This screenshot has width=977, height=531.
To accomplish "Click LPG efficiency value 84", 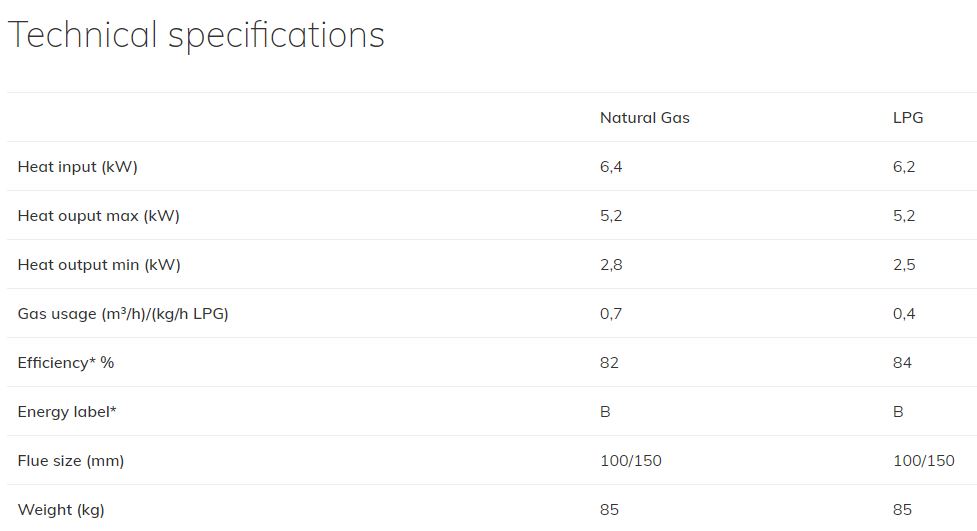I will (x=902, y=363).
